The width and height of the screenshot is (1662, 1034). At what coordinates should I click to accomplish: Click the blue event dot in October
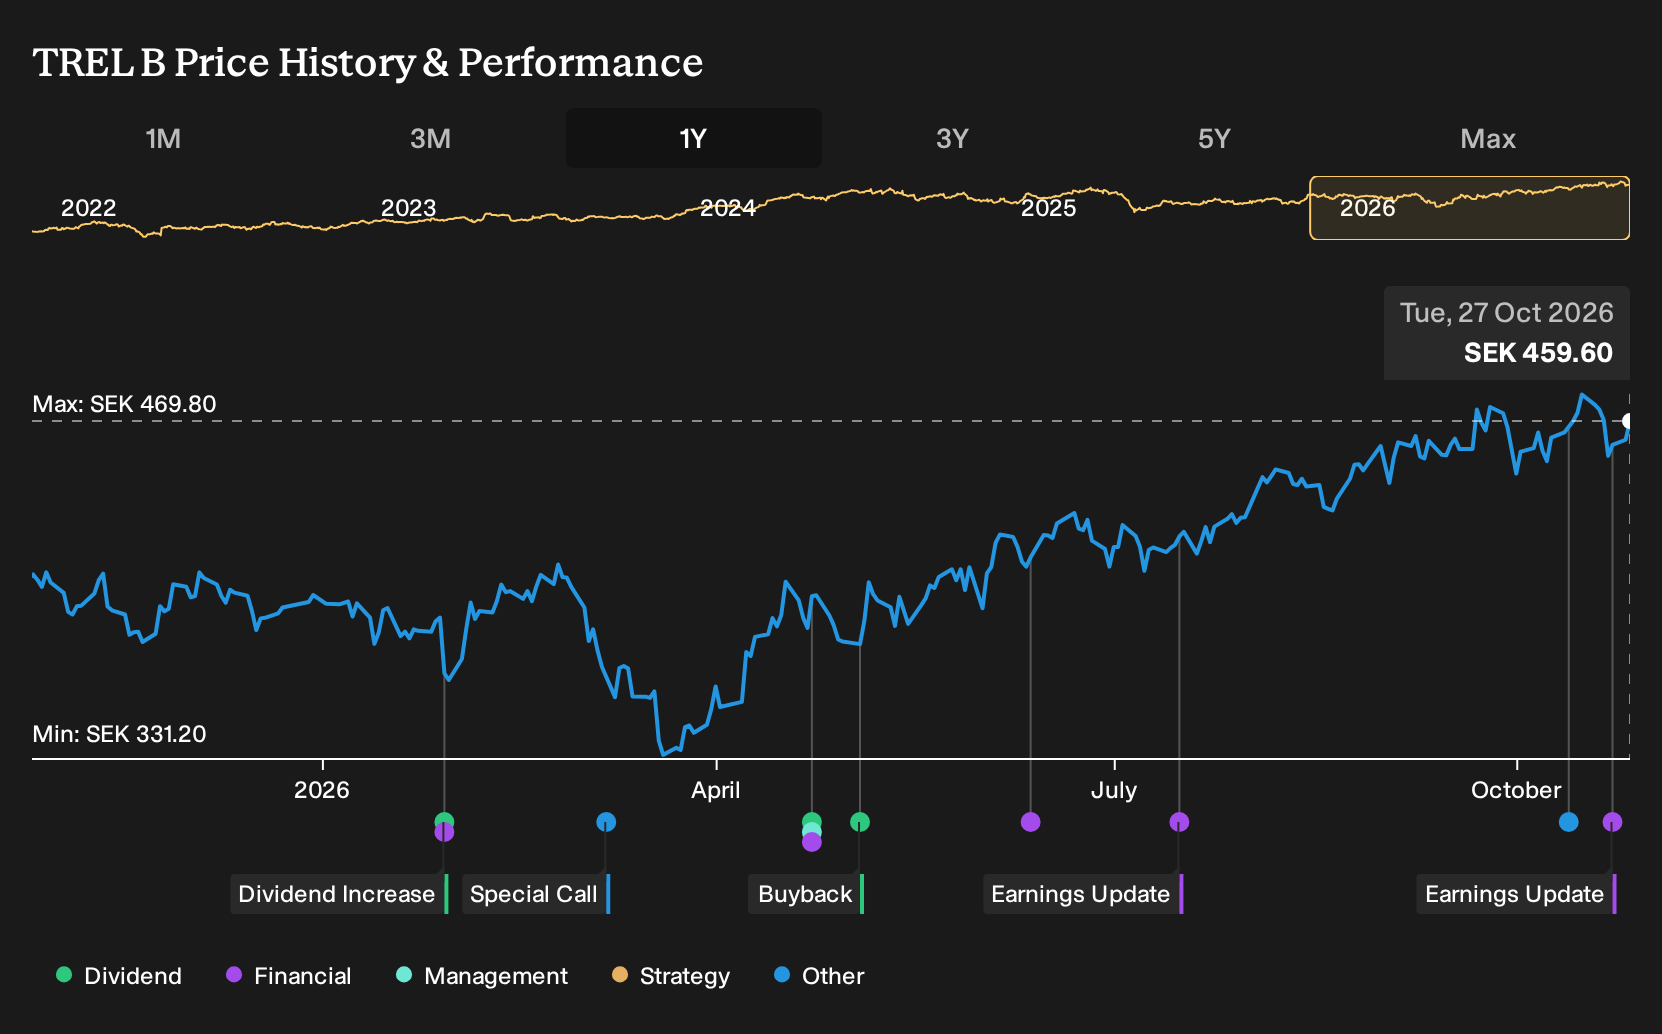point(1569,822)
